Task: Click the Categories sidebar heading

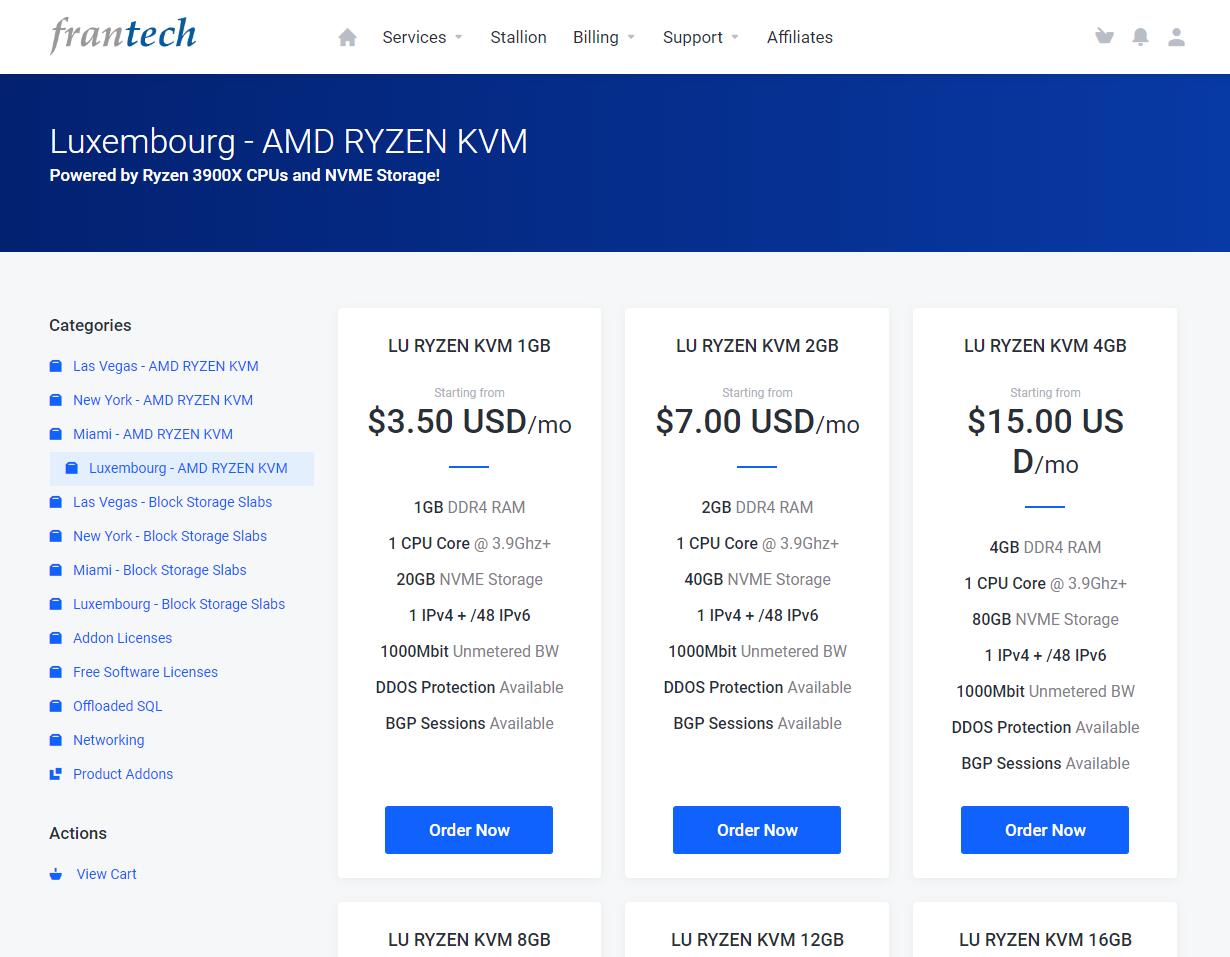Action: [90, 325]
